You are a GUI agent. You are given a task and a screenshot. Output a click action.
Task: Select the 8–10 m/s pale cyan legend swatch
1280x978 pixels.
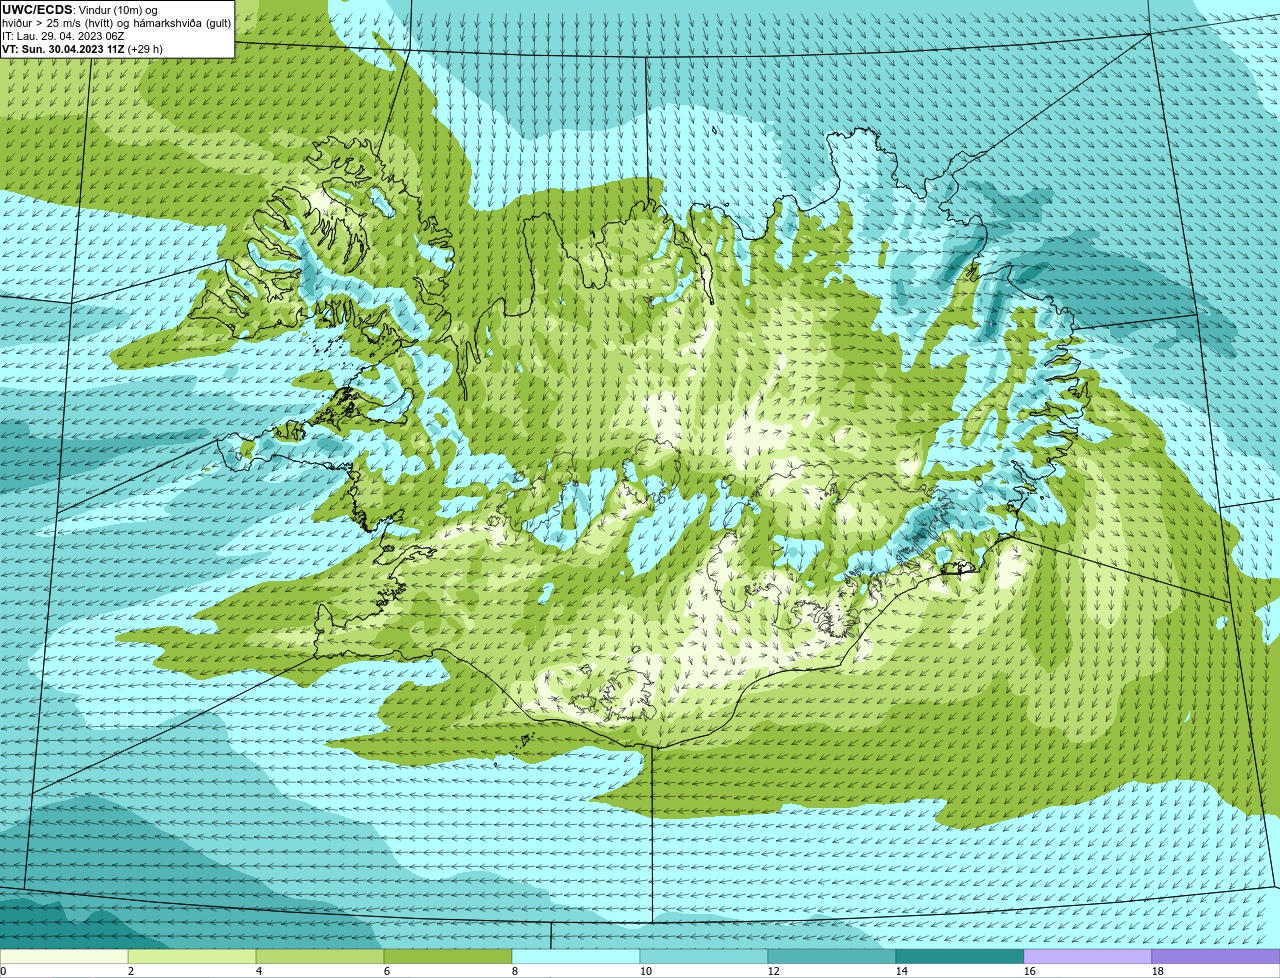(576, 957)
